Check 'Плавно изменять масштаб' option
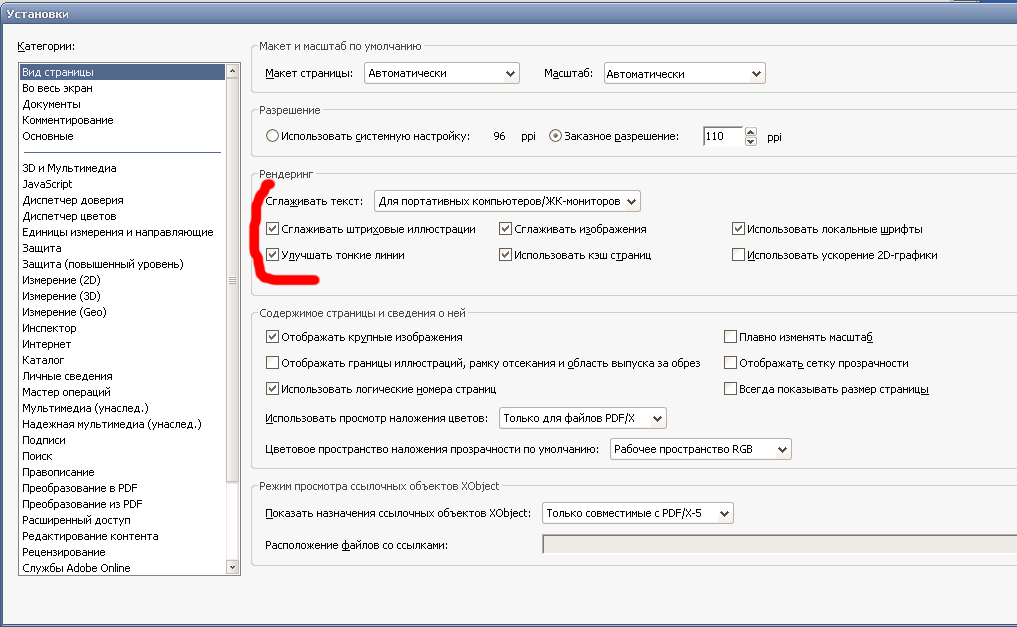This screenshot has width=1017, height=627. tap(730, 337)
